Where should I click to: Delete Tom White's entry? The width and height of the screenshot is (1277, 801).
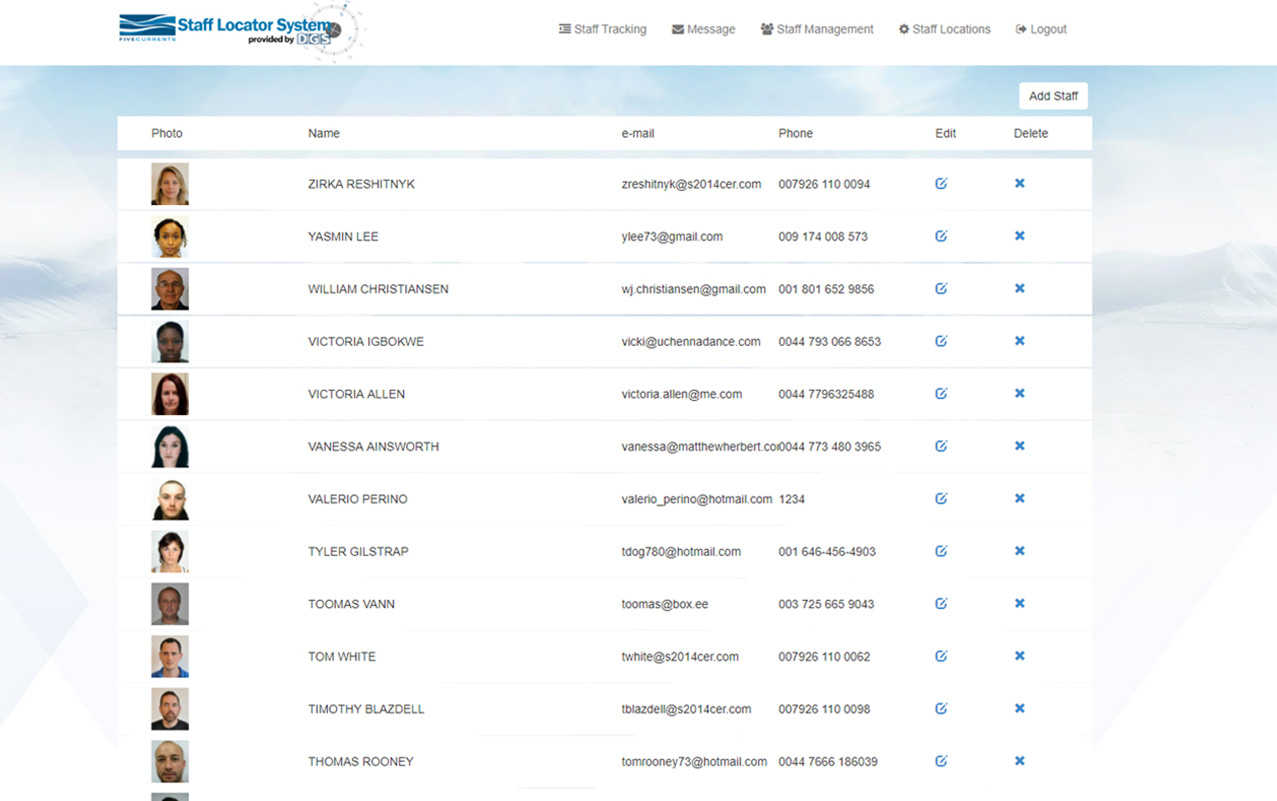point(1020,656)
